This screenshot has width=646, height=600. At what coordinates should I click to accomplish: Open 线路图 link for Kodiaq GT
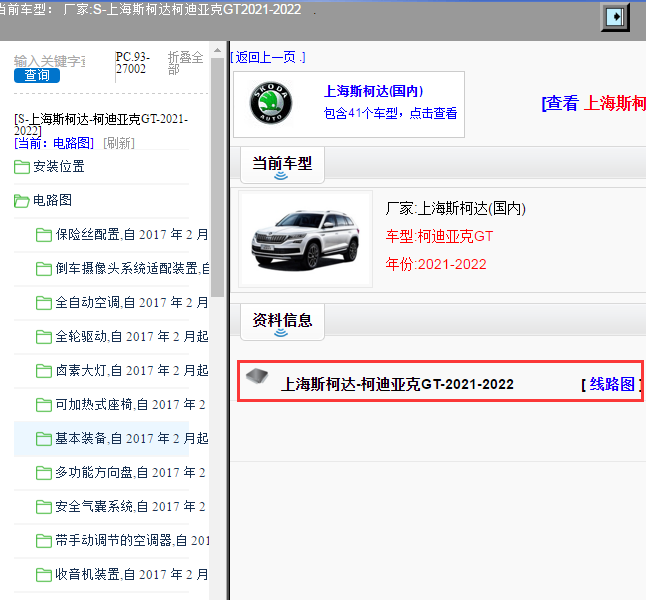pos(611,384)
